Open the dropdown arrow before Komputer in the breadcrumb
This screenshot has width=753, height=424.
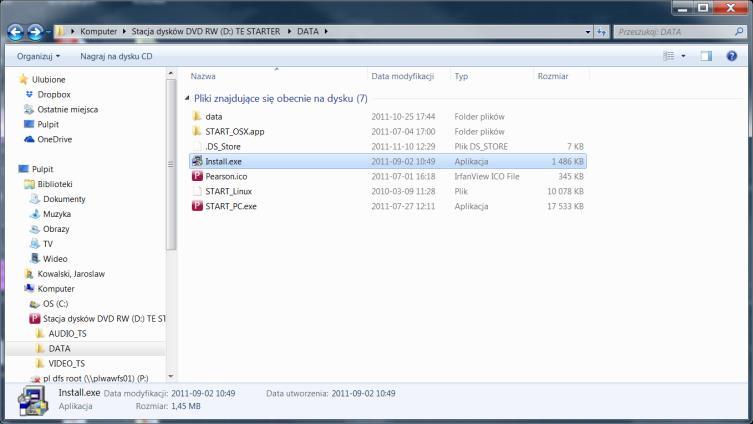coord(73,31)
